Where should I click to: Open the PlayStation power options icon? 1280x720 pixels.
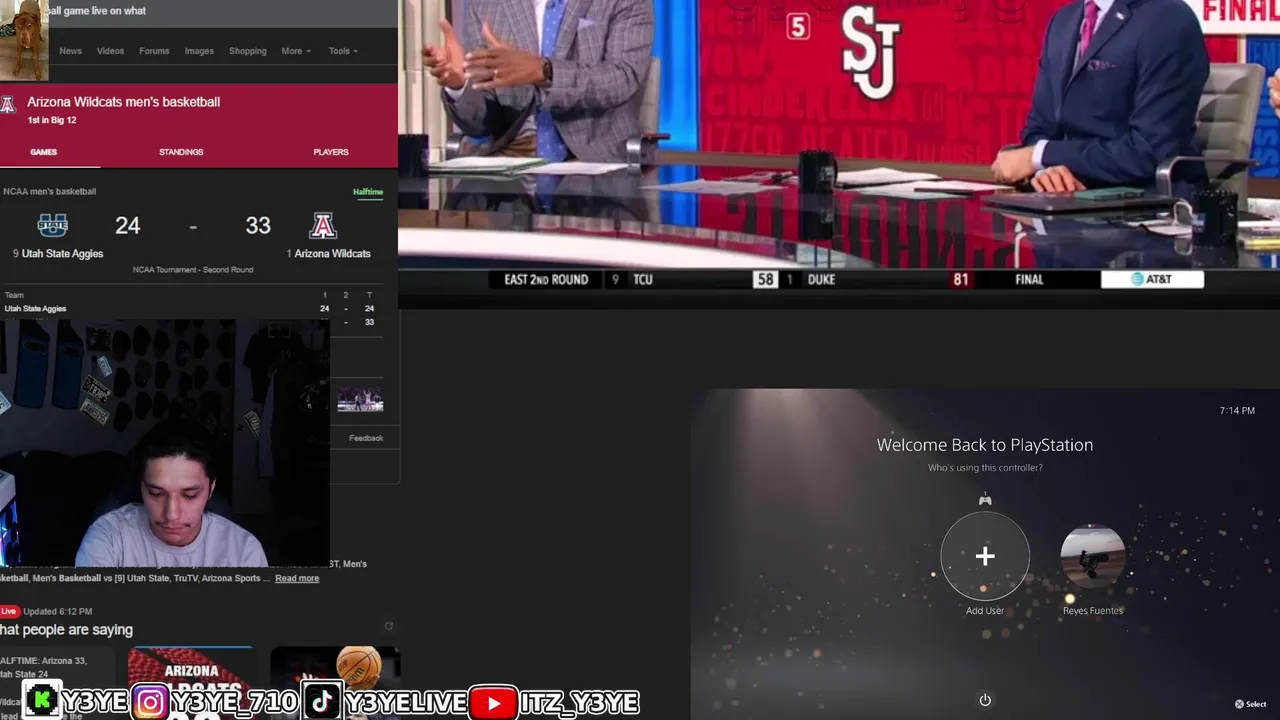click(985, 700)
